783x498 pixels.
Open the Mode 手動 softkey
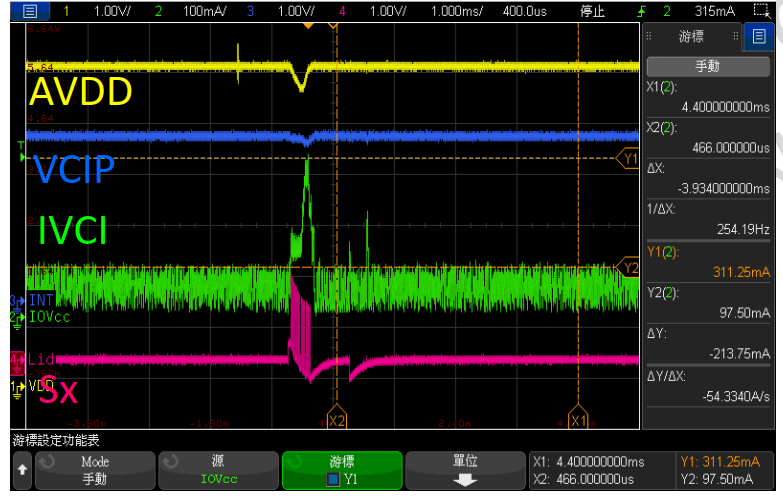click(x=95, y=470)
